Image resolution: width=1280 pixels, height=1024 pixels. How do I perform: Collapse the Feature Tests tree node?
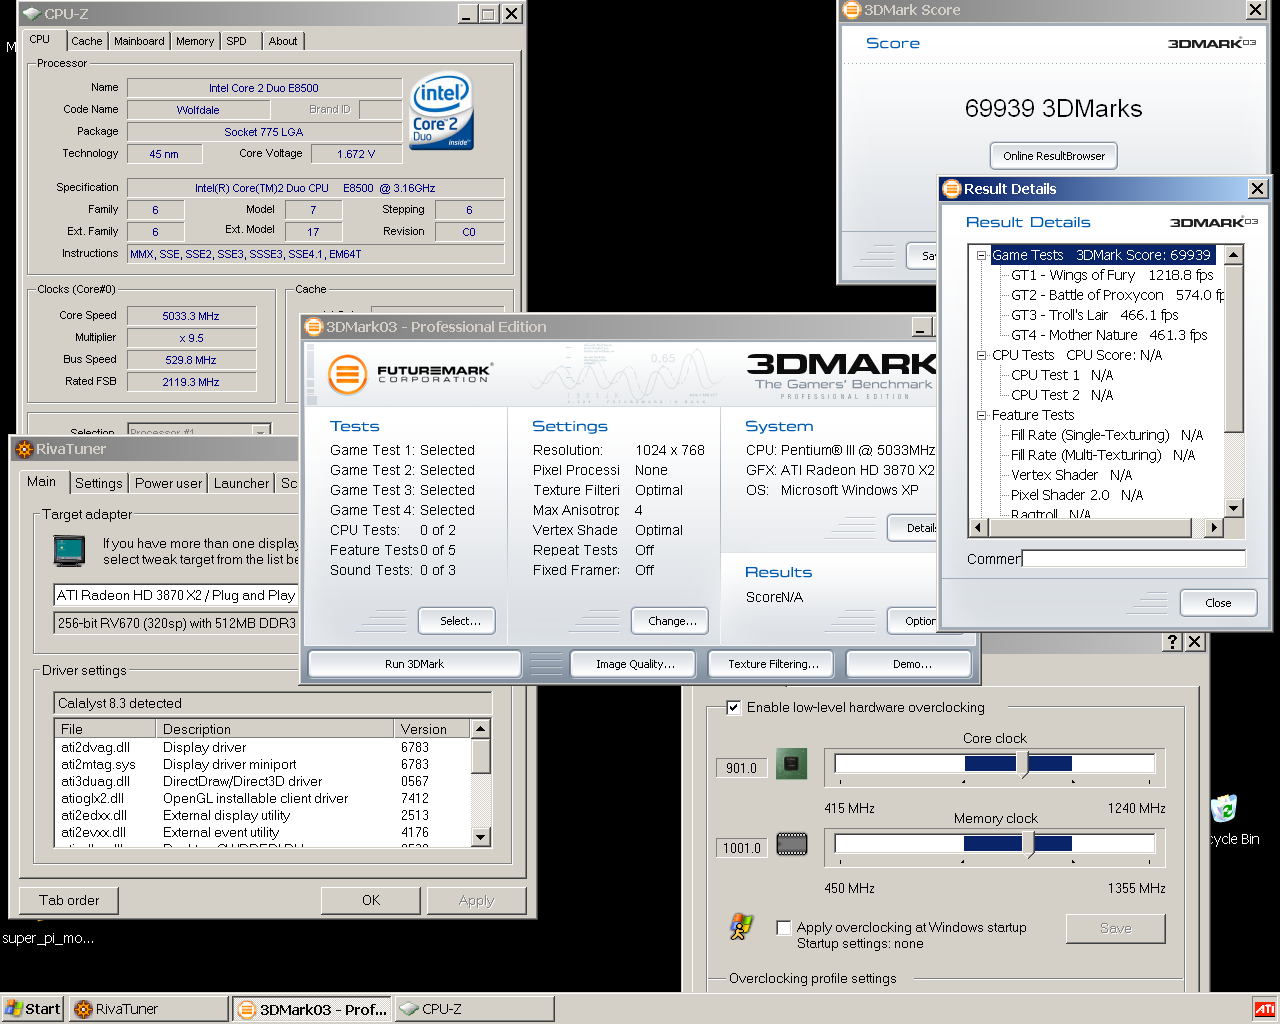(x=982, y=415)
